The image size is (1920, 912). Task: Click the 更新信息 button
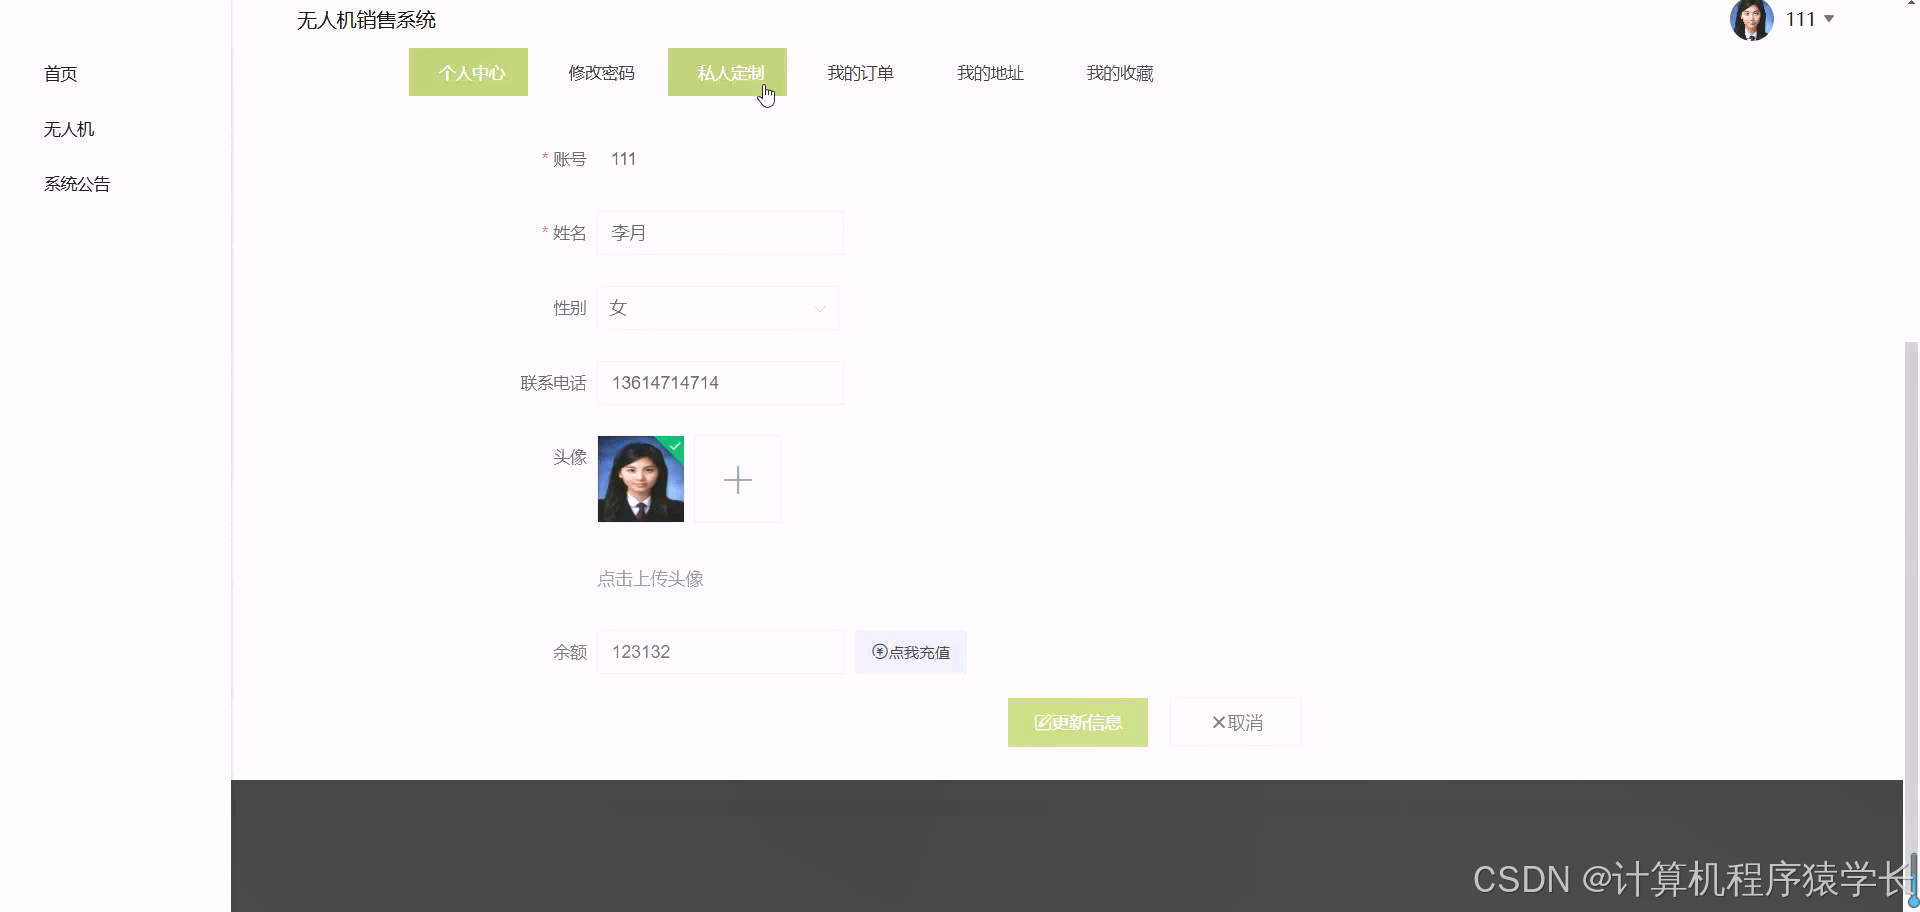1077,722
